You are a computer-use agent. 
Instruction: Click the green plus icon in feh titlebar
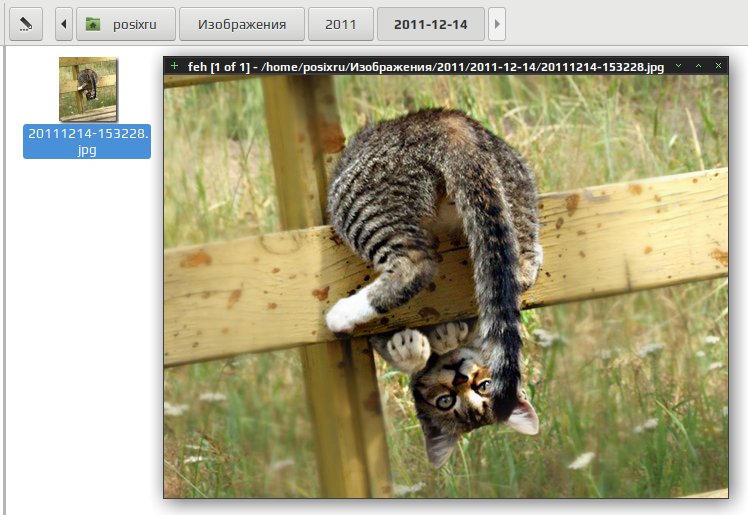175,66
